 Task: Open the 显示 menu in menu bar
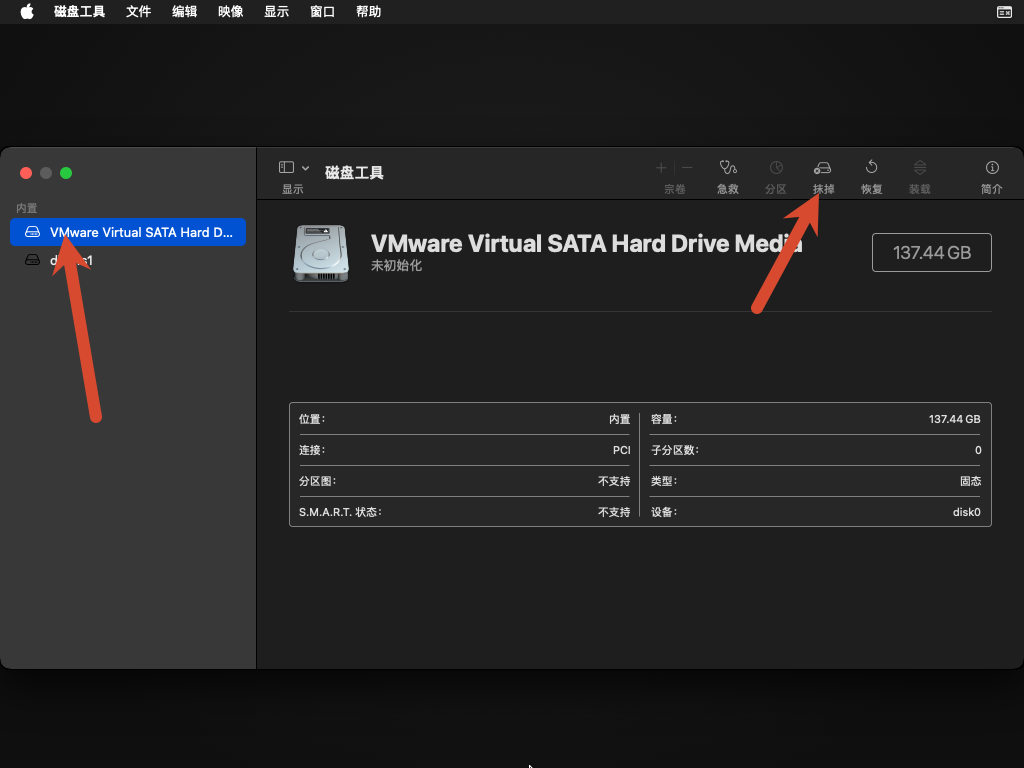click(x=276, y=12)
